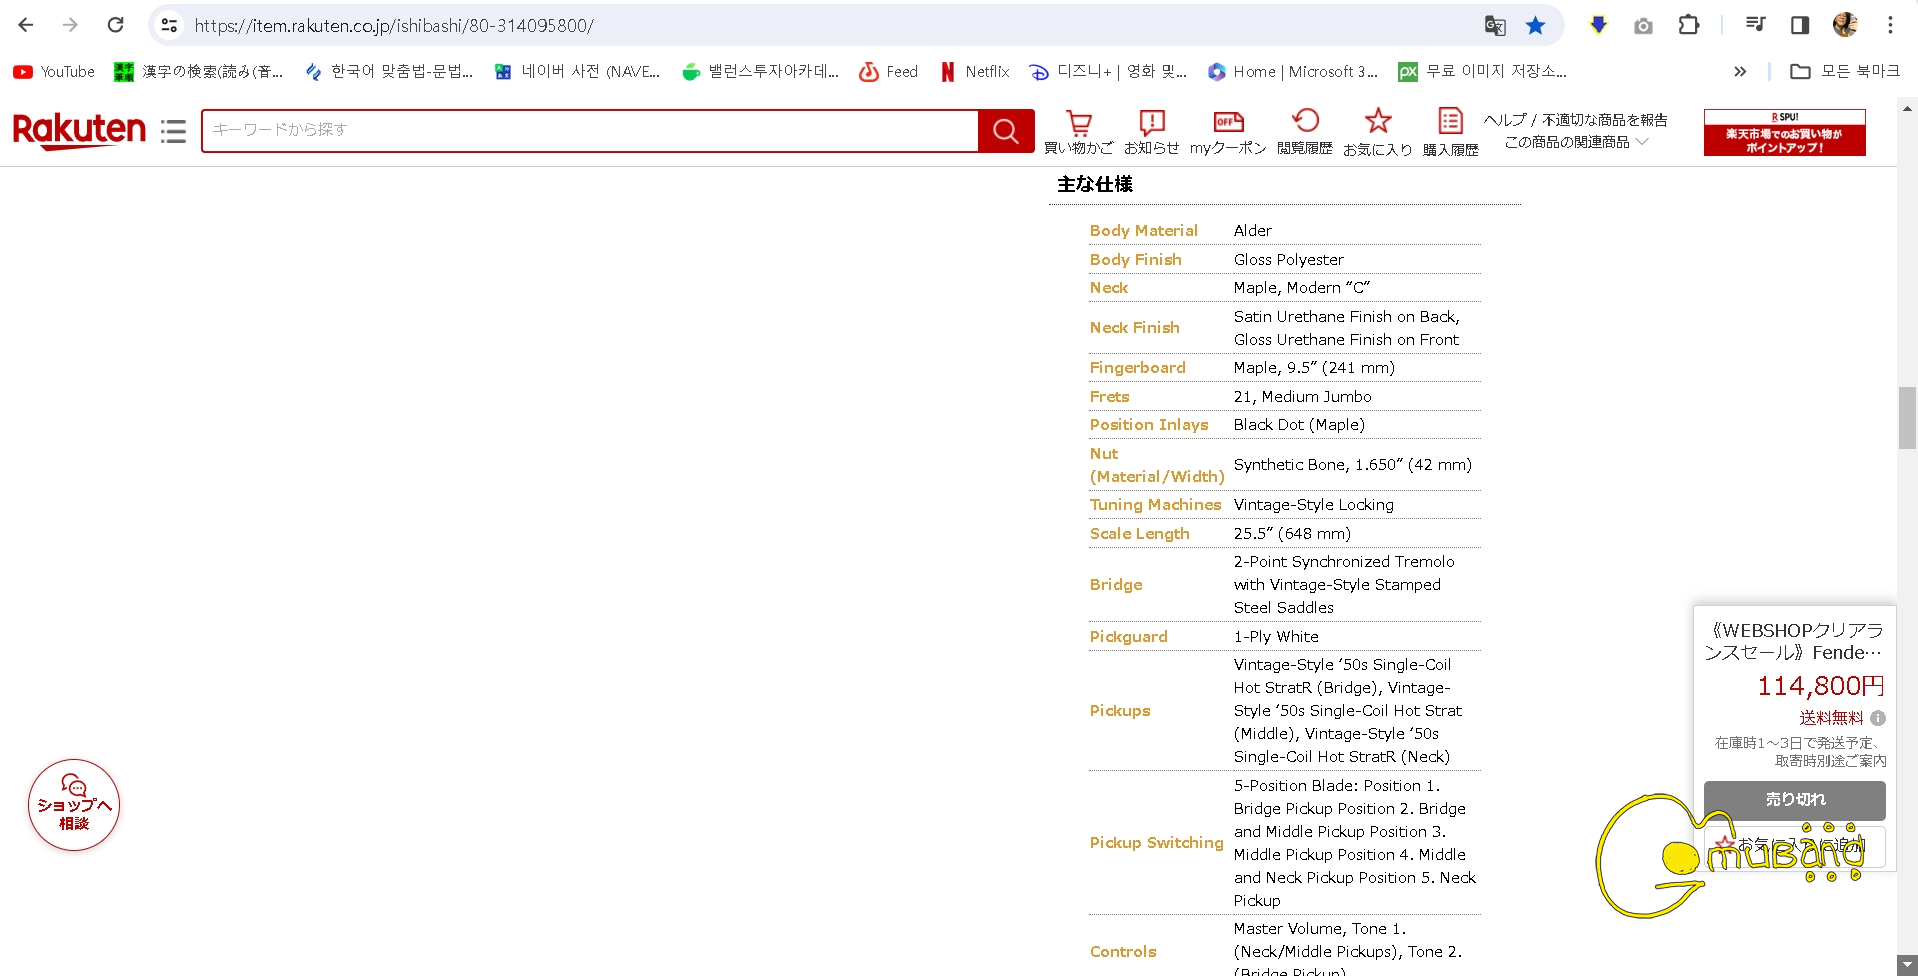
Task: Open 購入履歴 purchase history
Action: (x=1451, y=132)
